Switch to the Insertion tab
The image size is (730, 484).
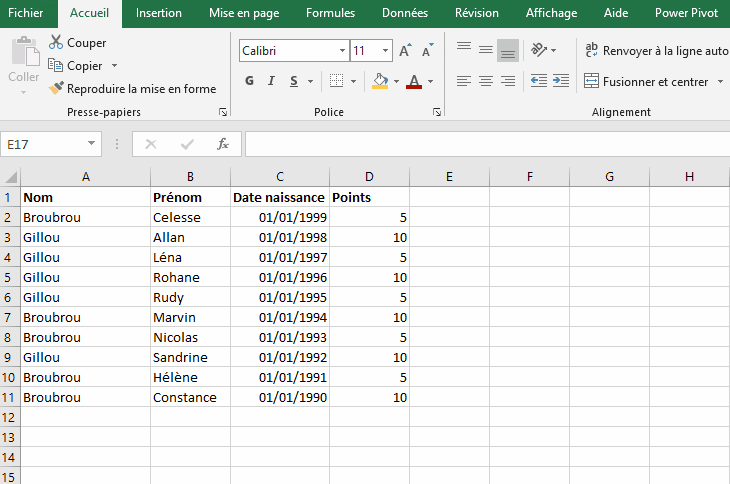pyautogui.click(x=159, y=13)
